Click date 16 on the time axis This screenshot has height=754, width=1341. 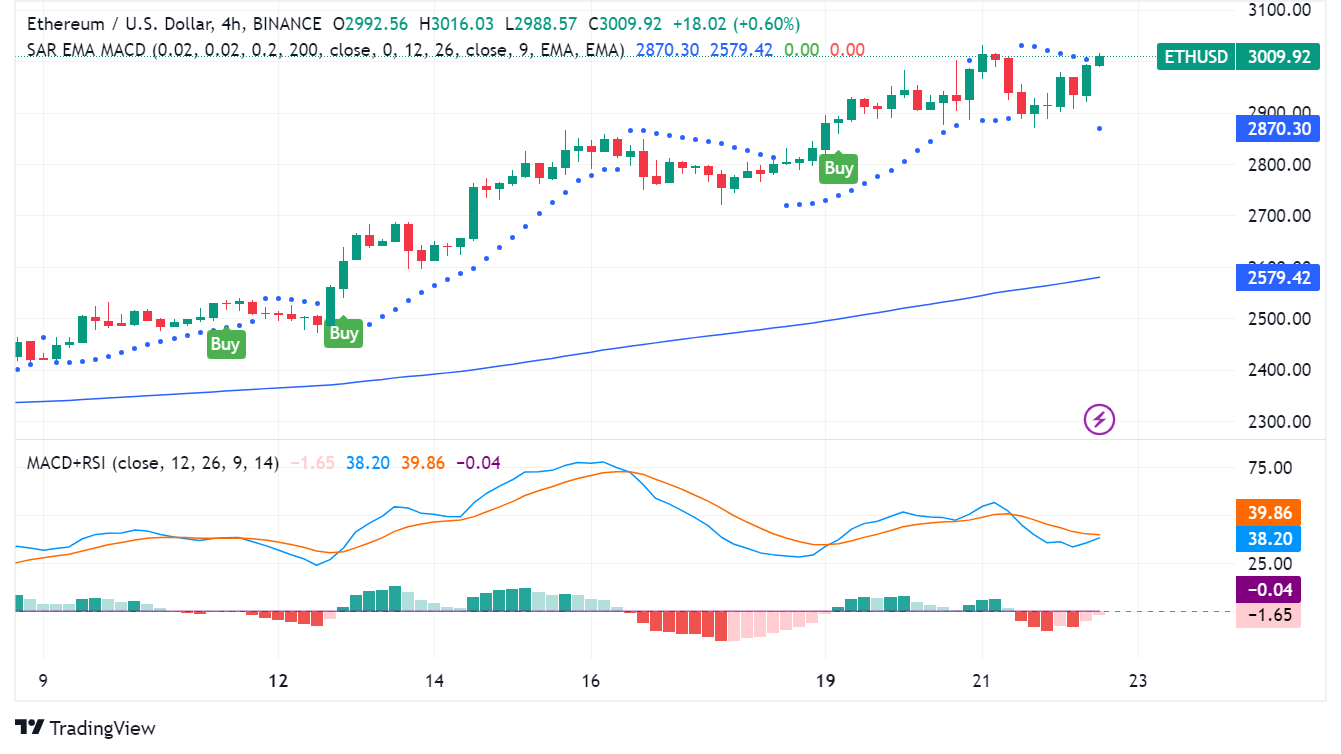click(x=591, y=681)
